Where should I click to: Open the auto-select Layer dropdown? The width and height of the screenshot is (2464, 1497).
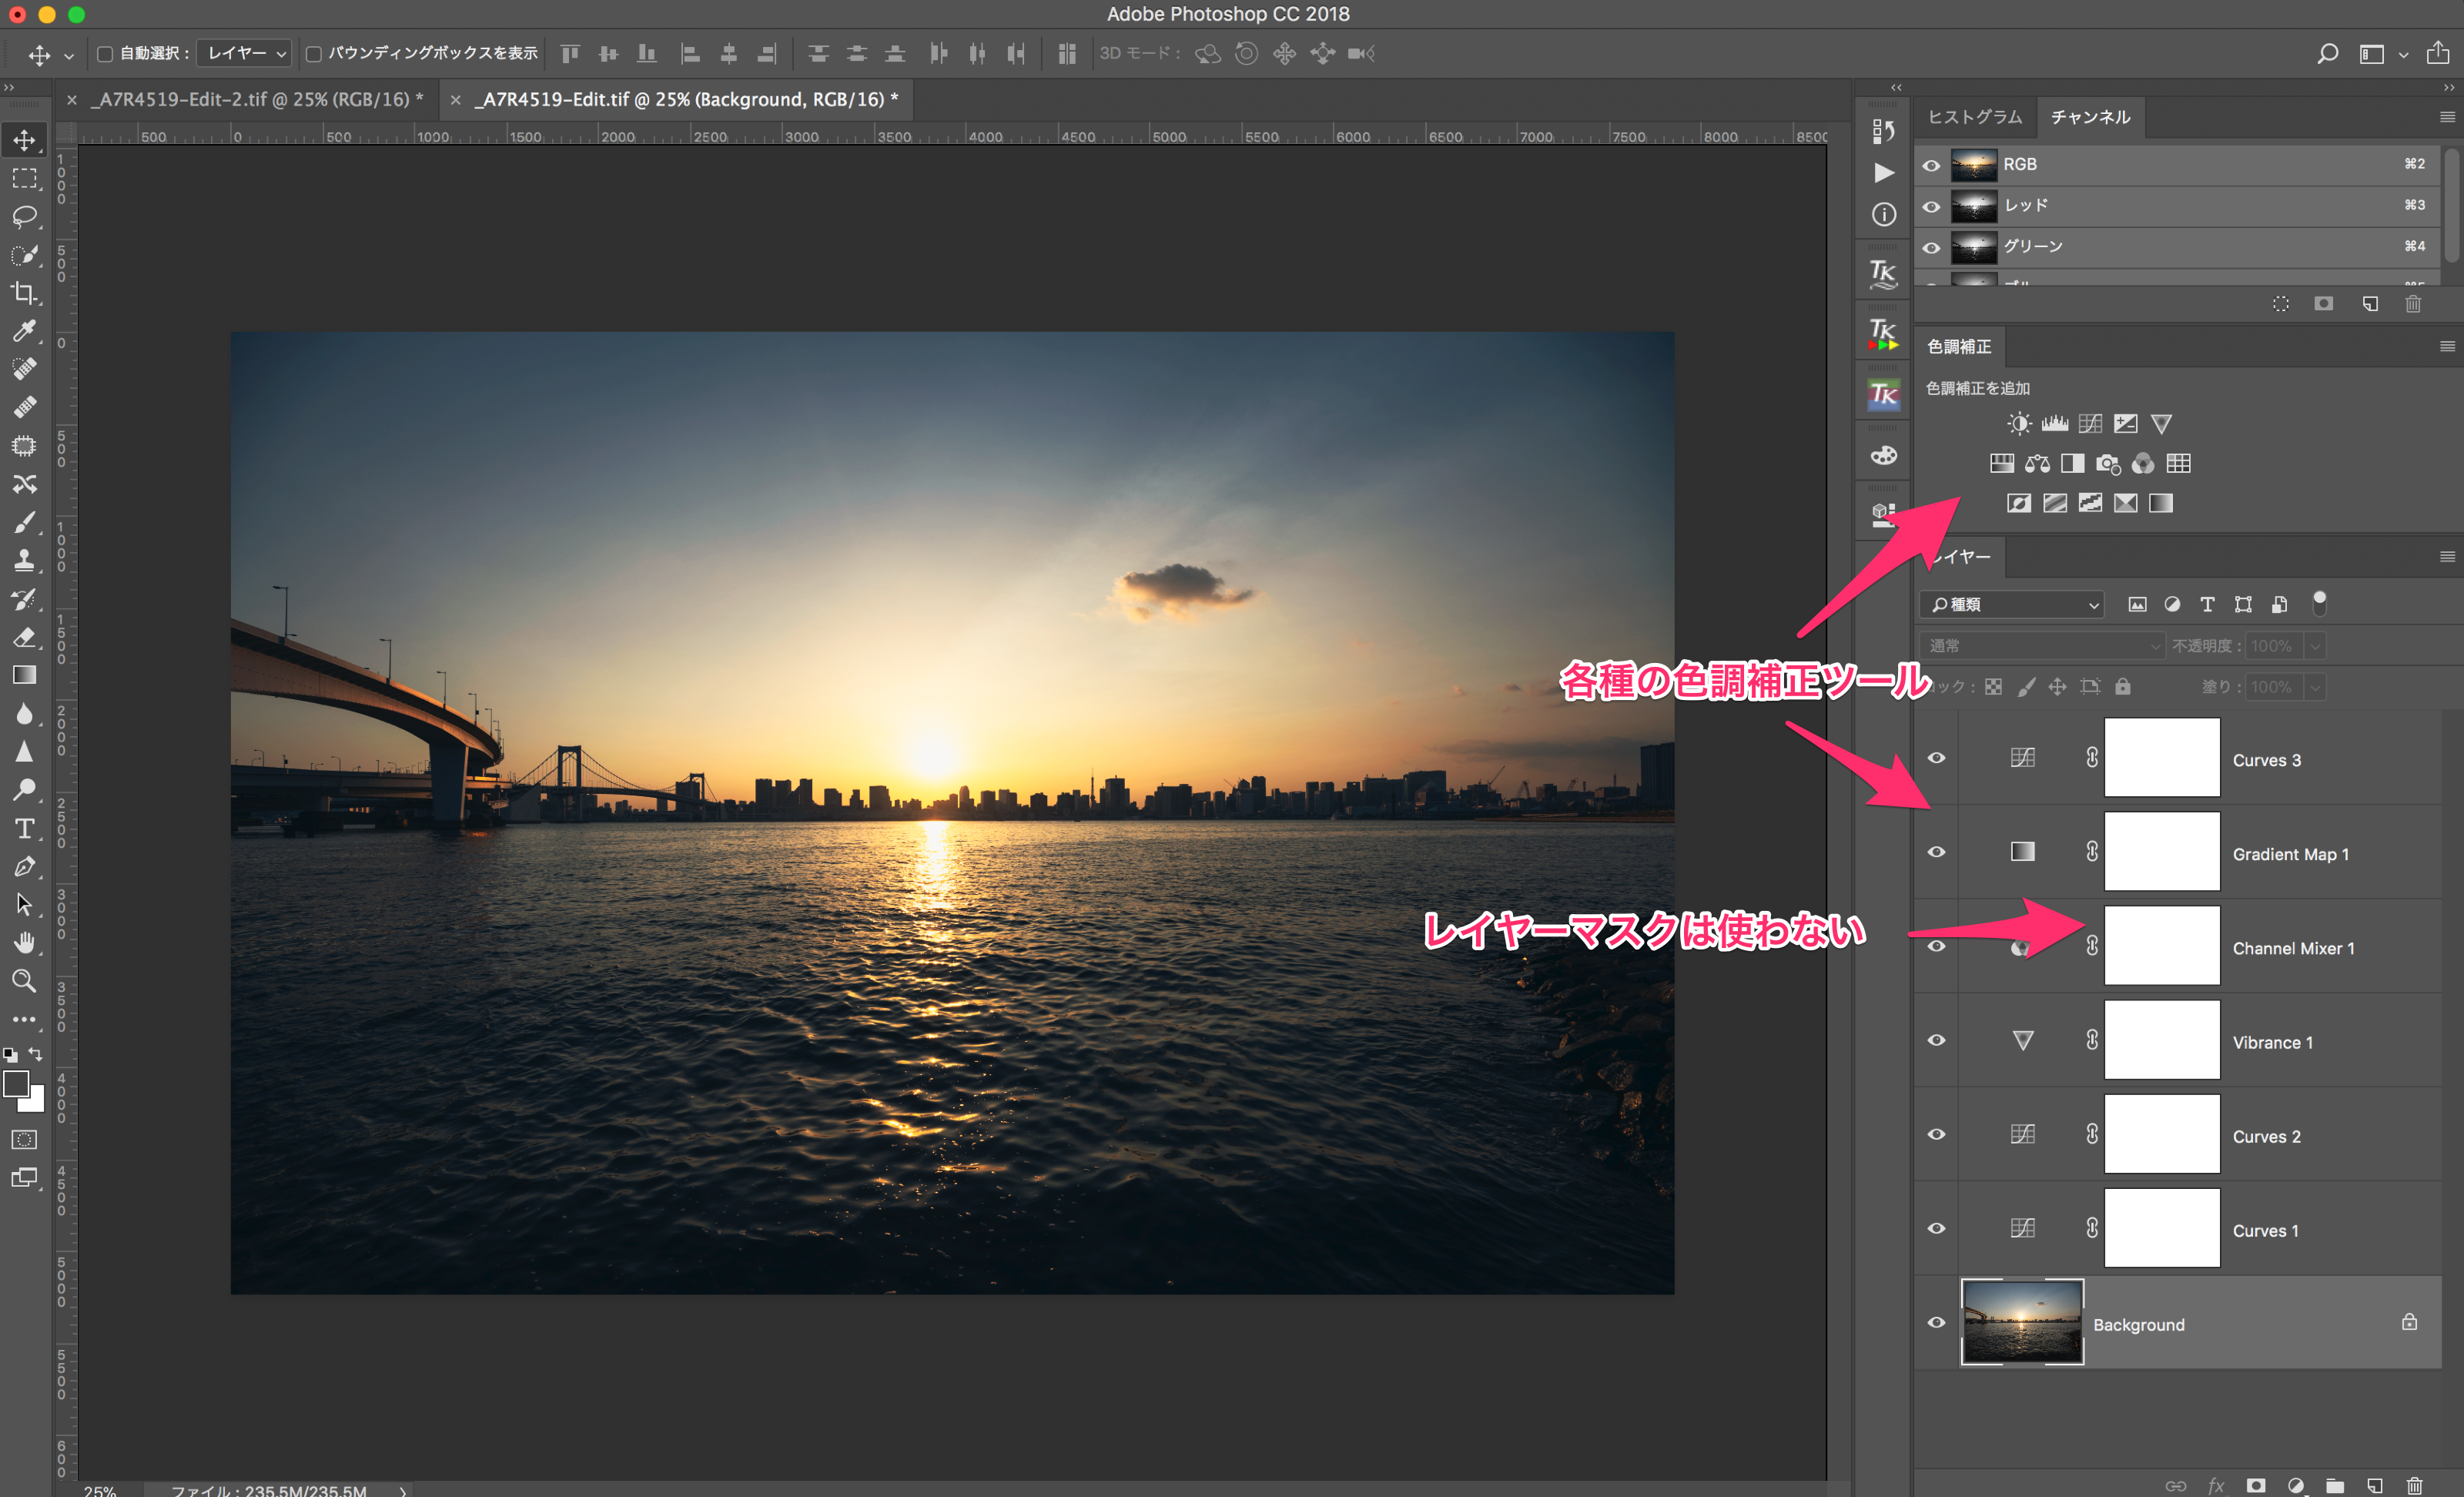point(244,54)
